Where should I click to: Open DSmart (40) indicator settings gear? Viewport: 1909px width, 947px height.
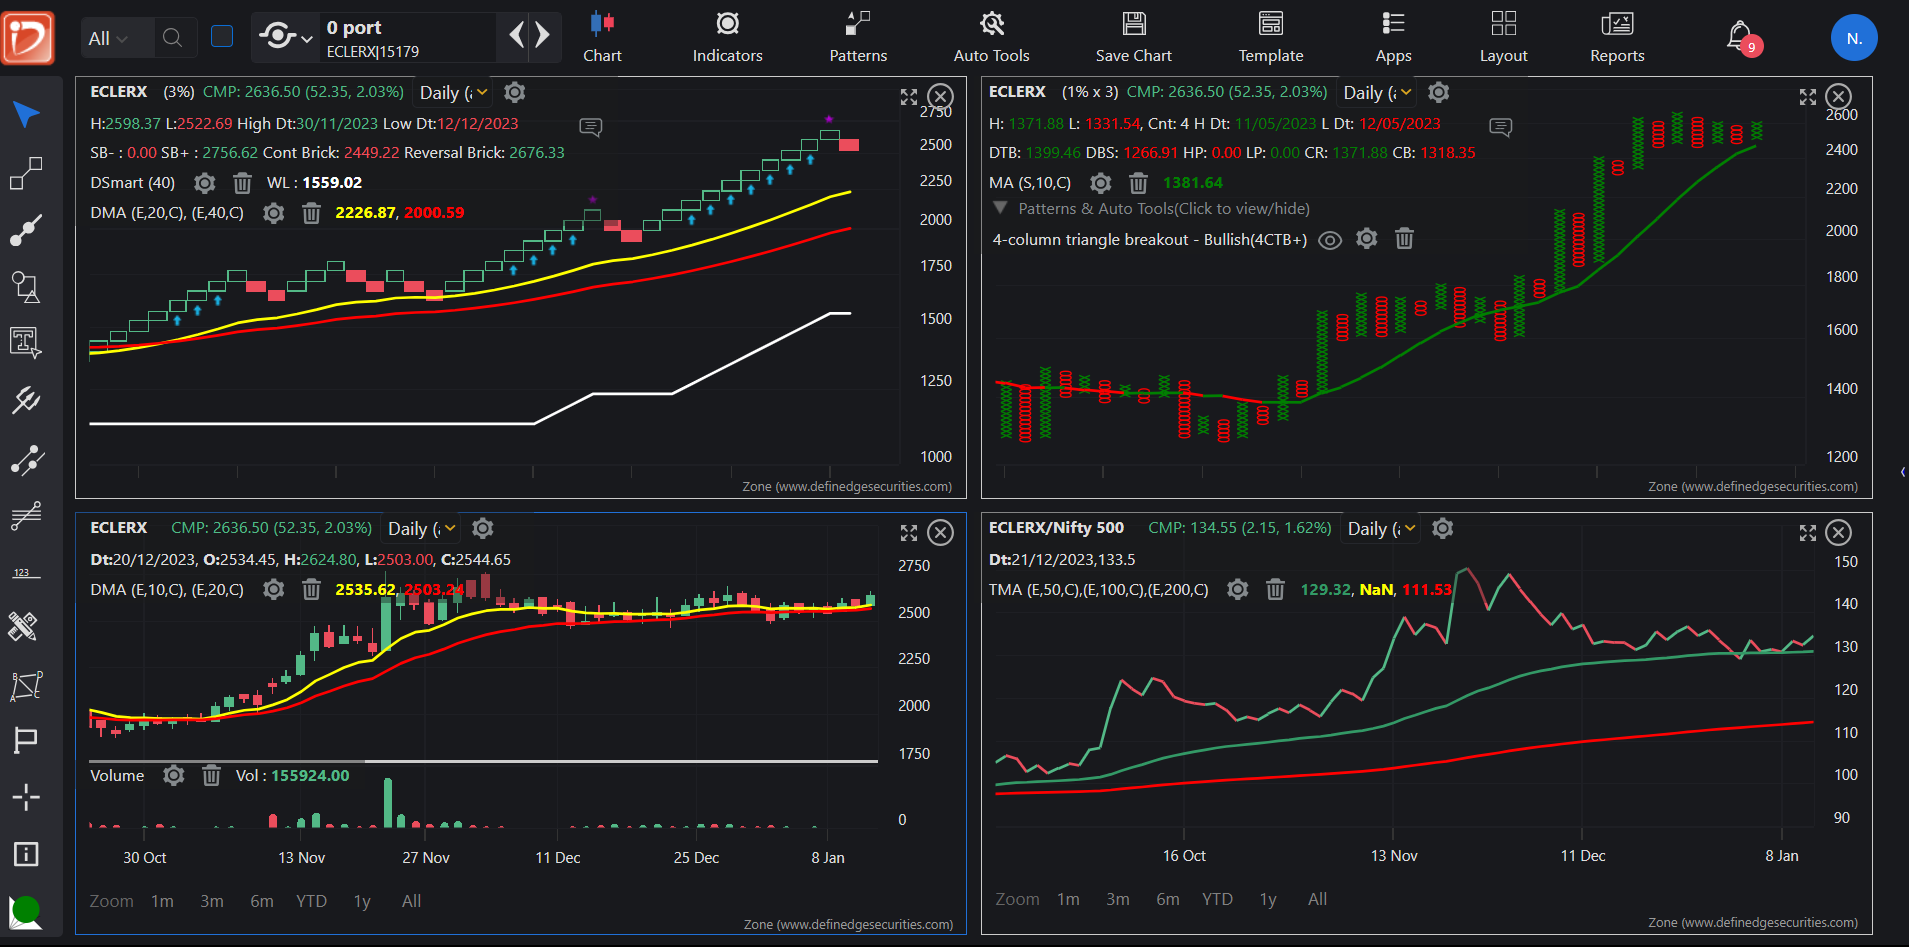(204, 183)
